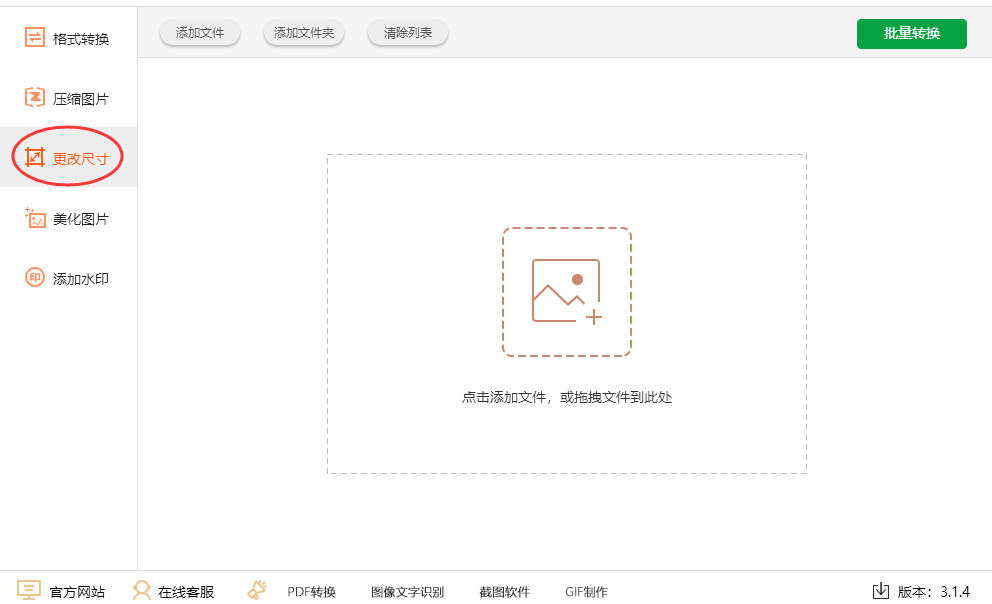Click the 添加文件 button
The height and width of the screenshot is (604, 992).
point(200,33)
